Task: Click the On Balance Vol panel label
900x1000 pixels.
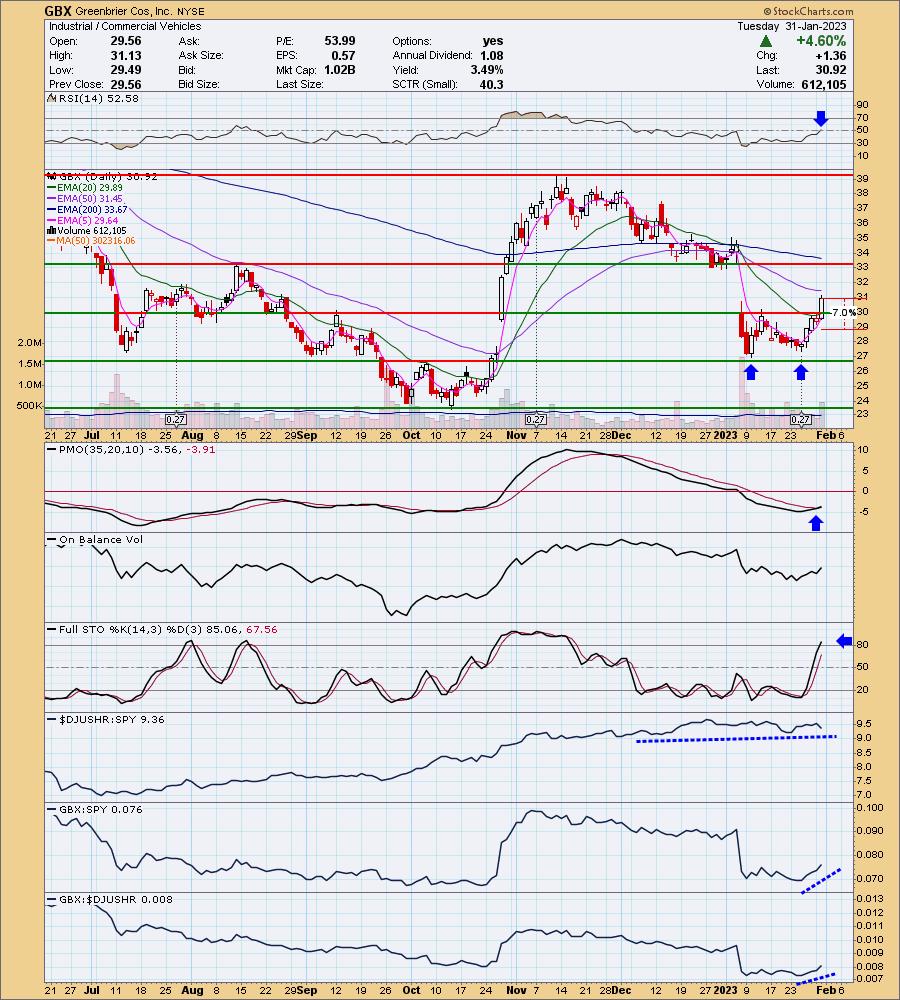Action: pos(96,540)
